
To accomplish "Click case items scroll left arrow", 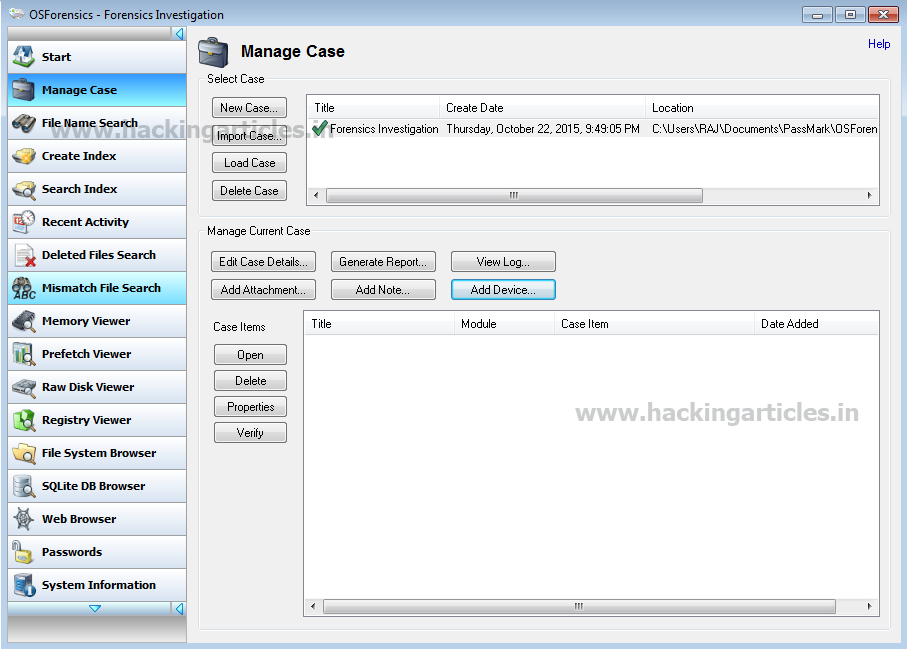I will coord(313,606).
